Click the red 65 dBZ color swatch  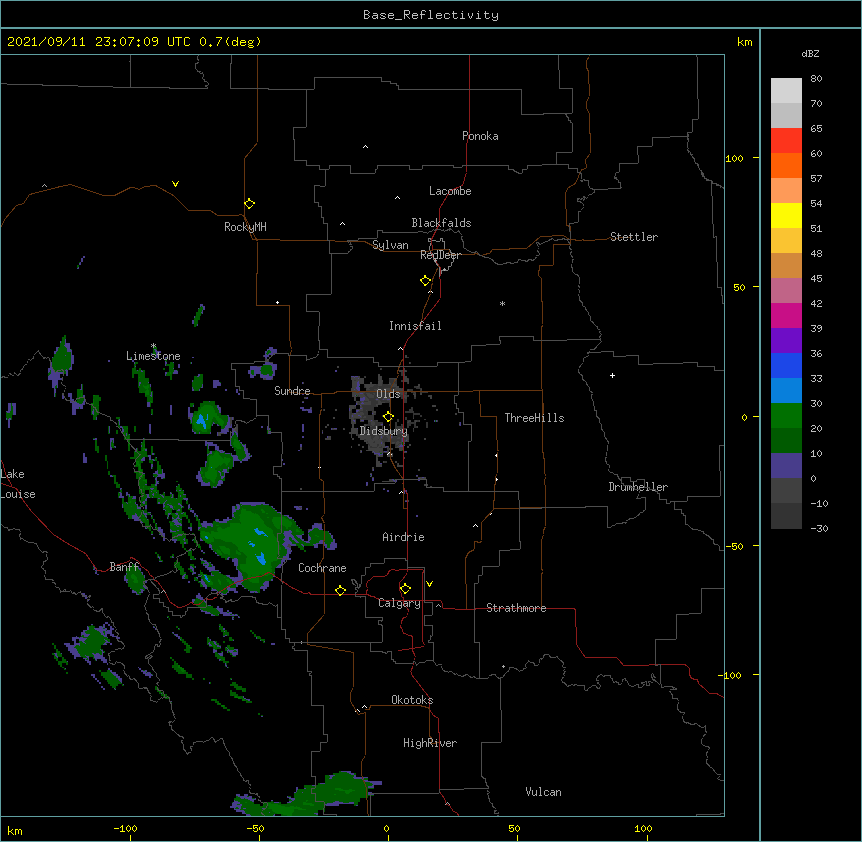(x=786, y=140)
